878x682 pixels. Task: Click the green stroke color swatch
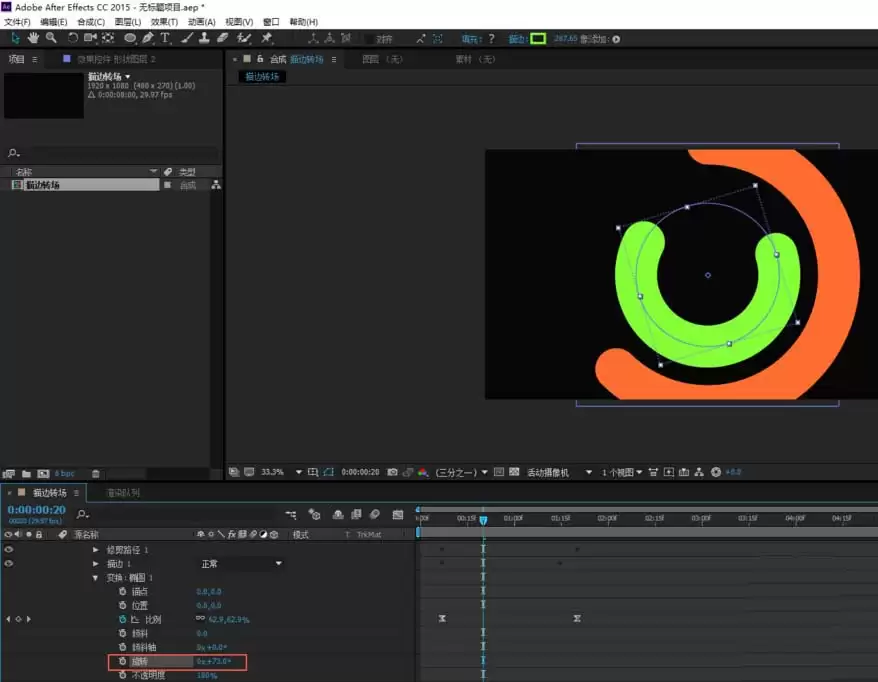pos(538,39)
